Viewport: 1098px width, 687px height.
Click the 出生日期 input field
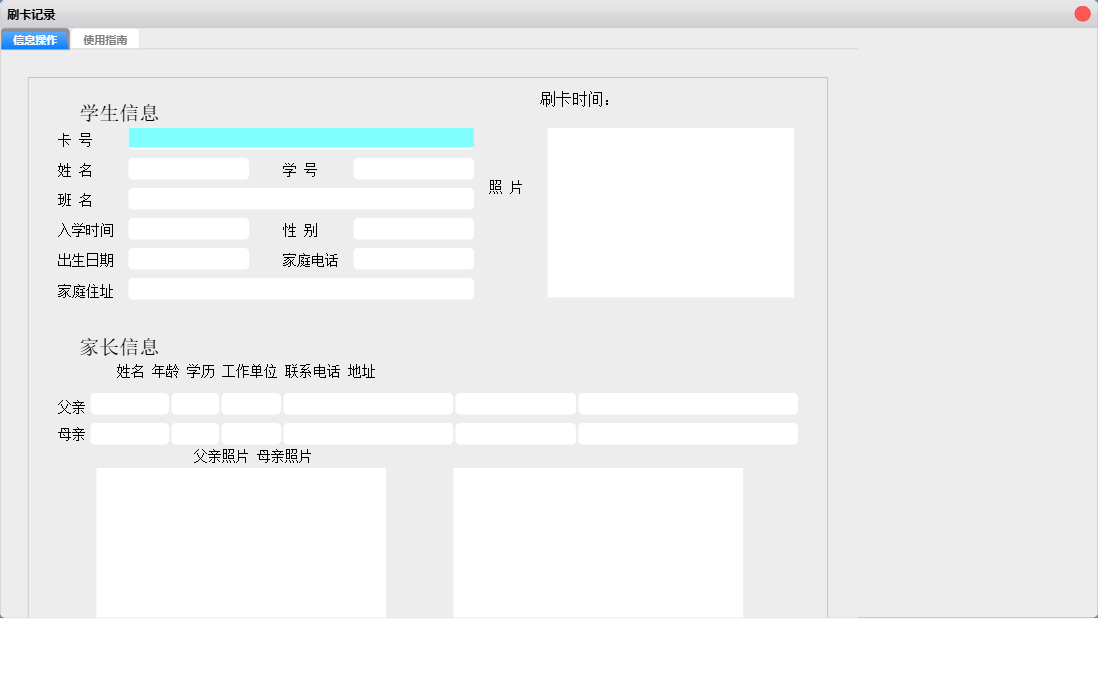tap(188, 259)
